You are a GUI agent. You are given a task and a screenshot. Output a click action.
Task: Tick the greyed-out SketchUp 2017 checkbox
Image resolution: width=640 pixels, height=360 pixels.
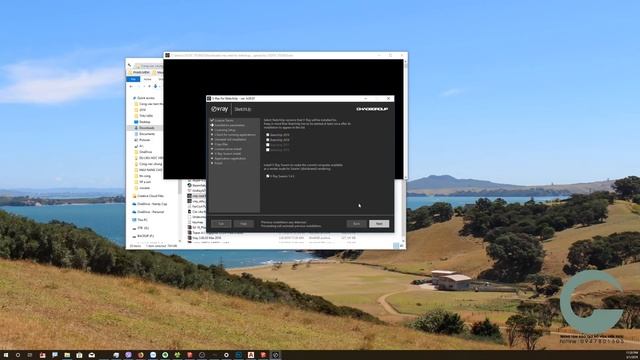tap(268, 145)
